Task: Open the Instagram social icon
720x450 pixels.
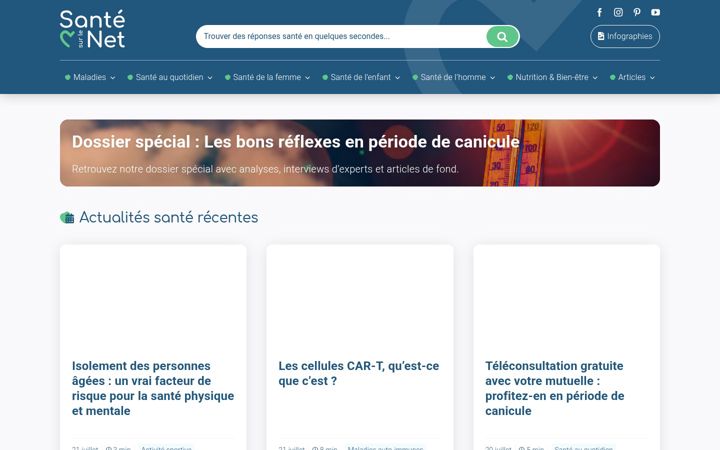Action: (x=618, y=12)
